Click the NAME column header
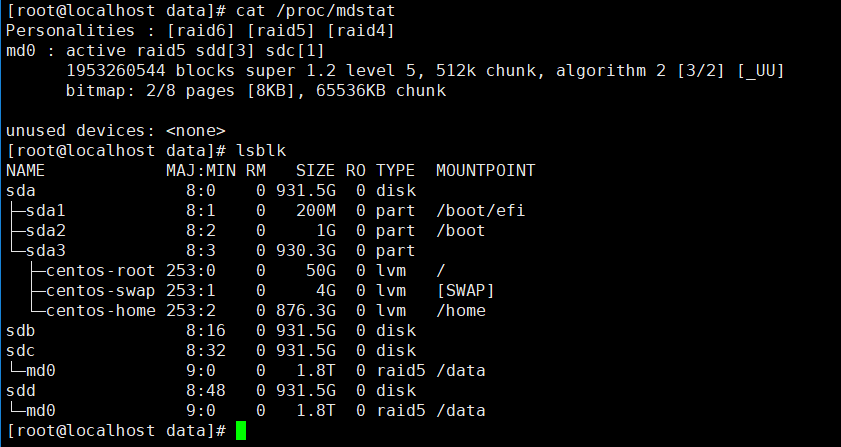This screenshot has height=447, width=841. click(x=26, y=171)
